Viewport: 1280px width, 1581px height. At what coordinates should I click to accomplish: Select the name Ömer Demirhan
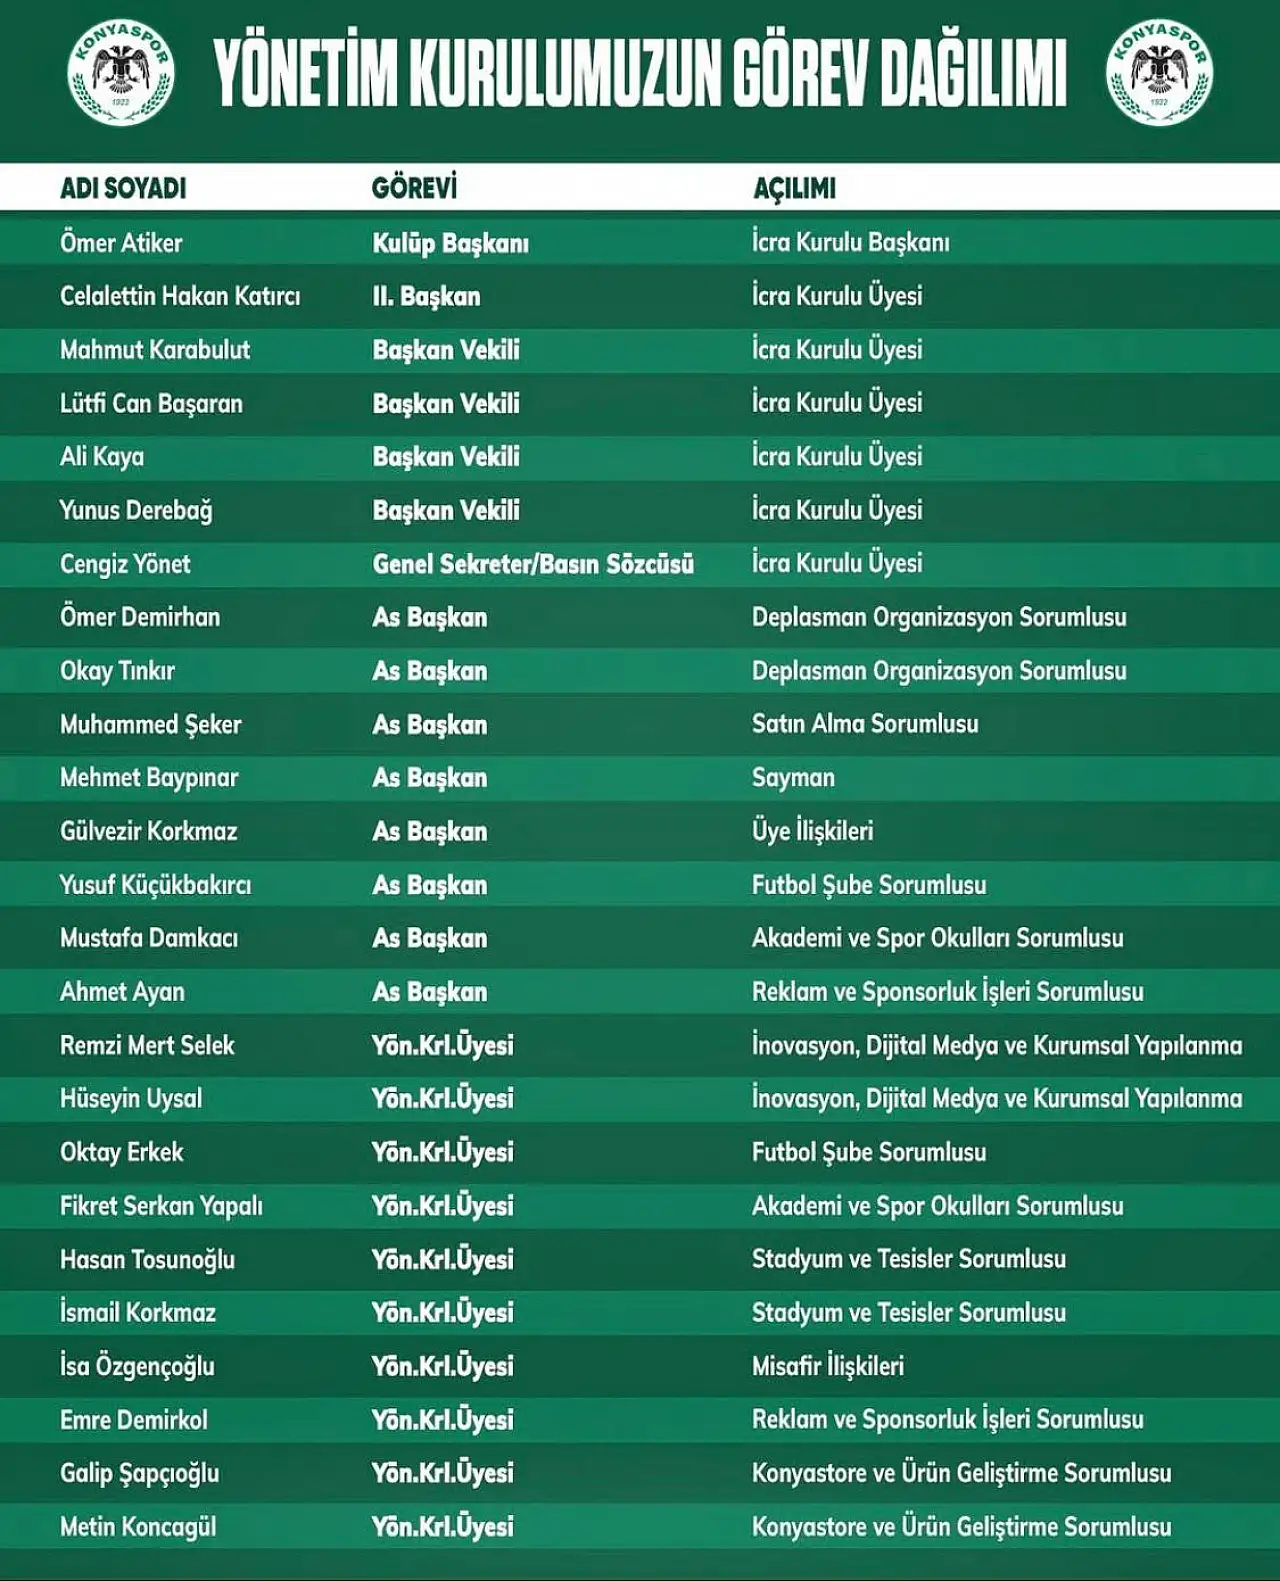click(x=140, y=617)
